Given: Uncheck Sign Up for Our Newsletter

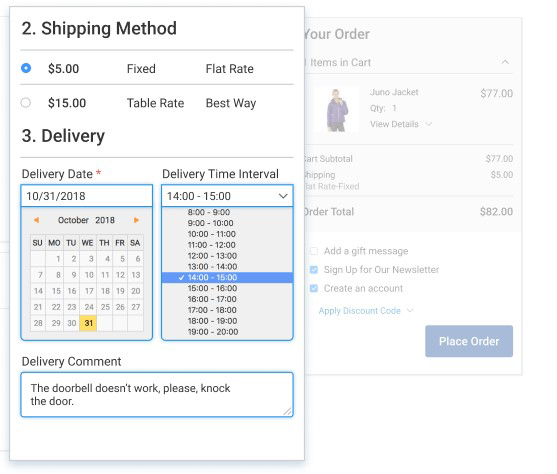Looking at the screenshot, I should [314, 270].
